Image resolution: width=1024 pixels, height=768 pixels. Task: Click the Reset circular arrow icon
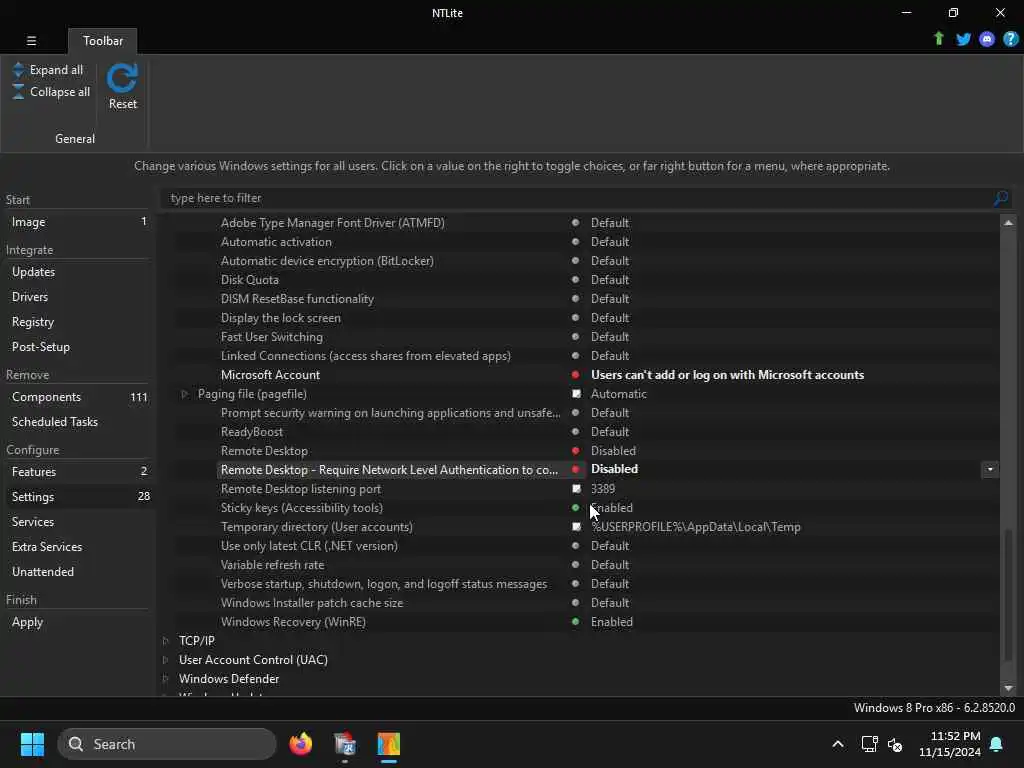pyautogui.click(x=122, y=78)
